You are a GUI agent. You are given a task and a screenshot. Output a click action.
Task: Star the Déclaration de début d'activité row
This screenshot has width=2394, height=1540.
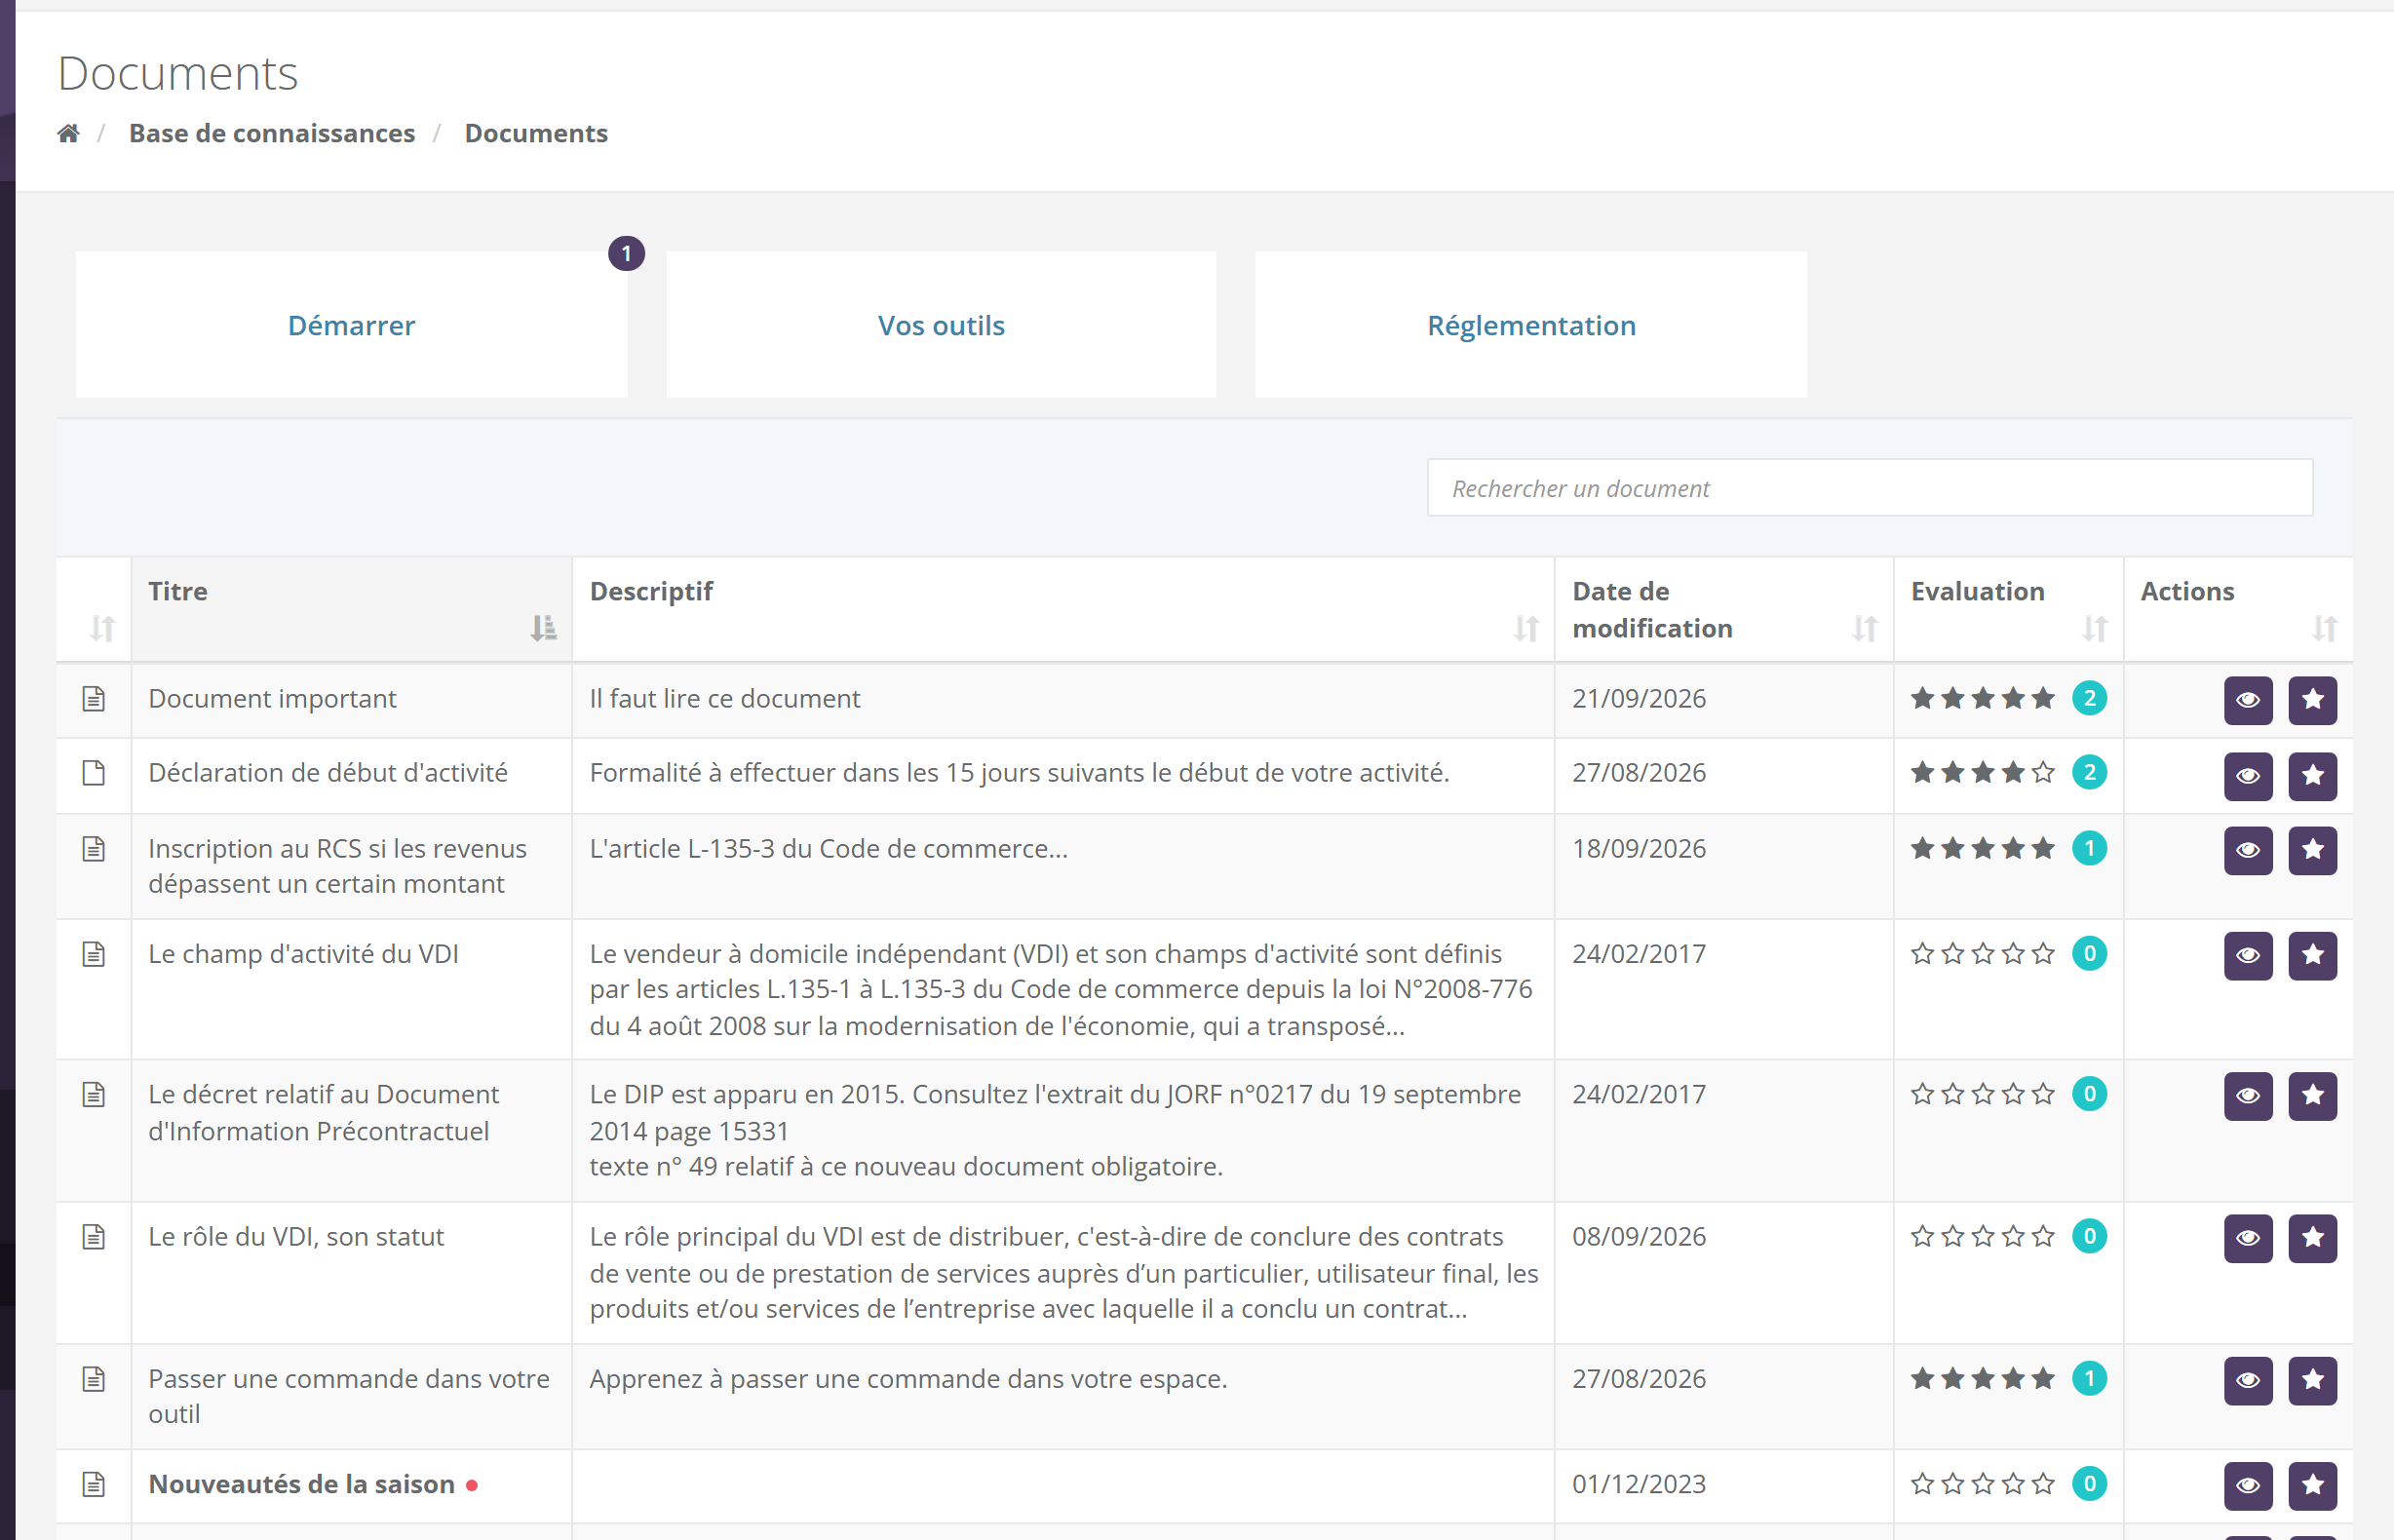pyautogui.click(x=2312, y=776)
